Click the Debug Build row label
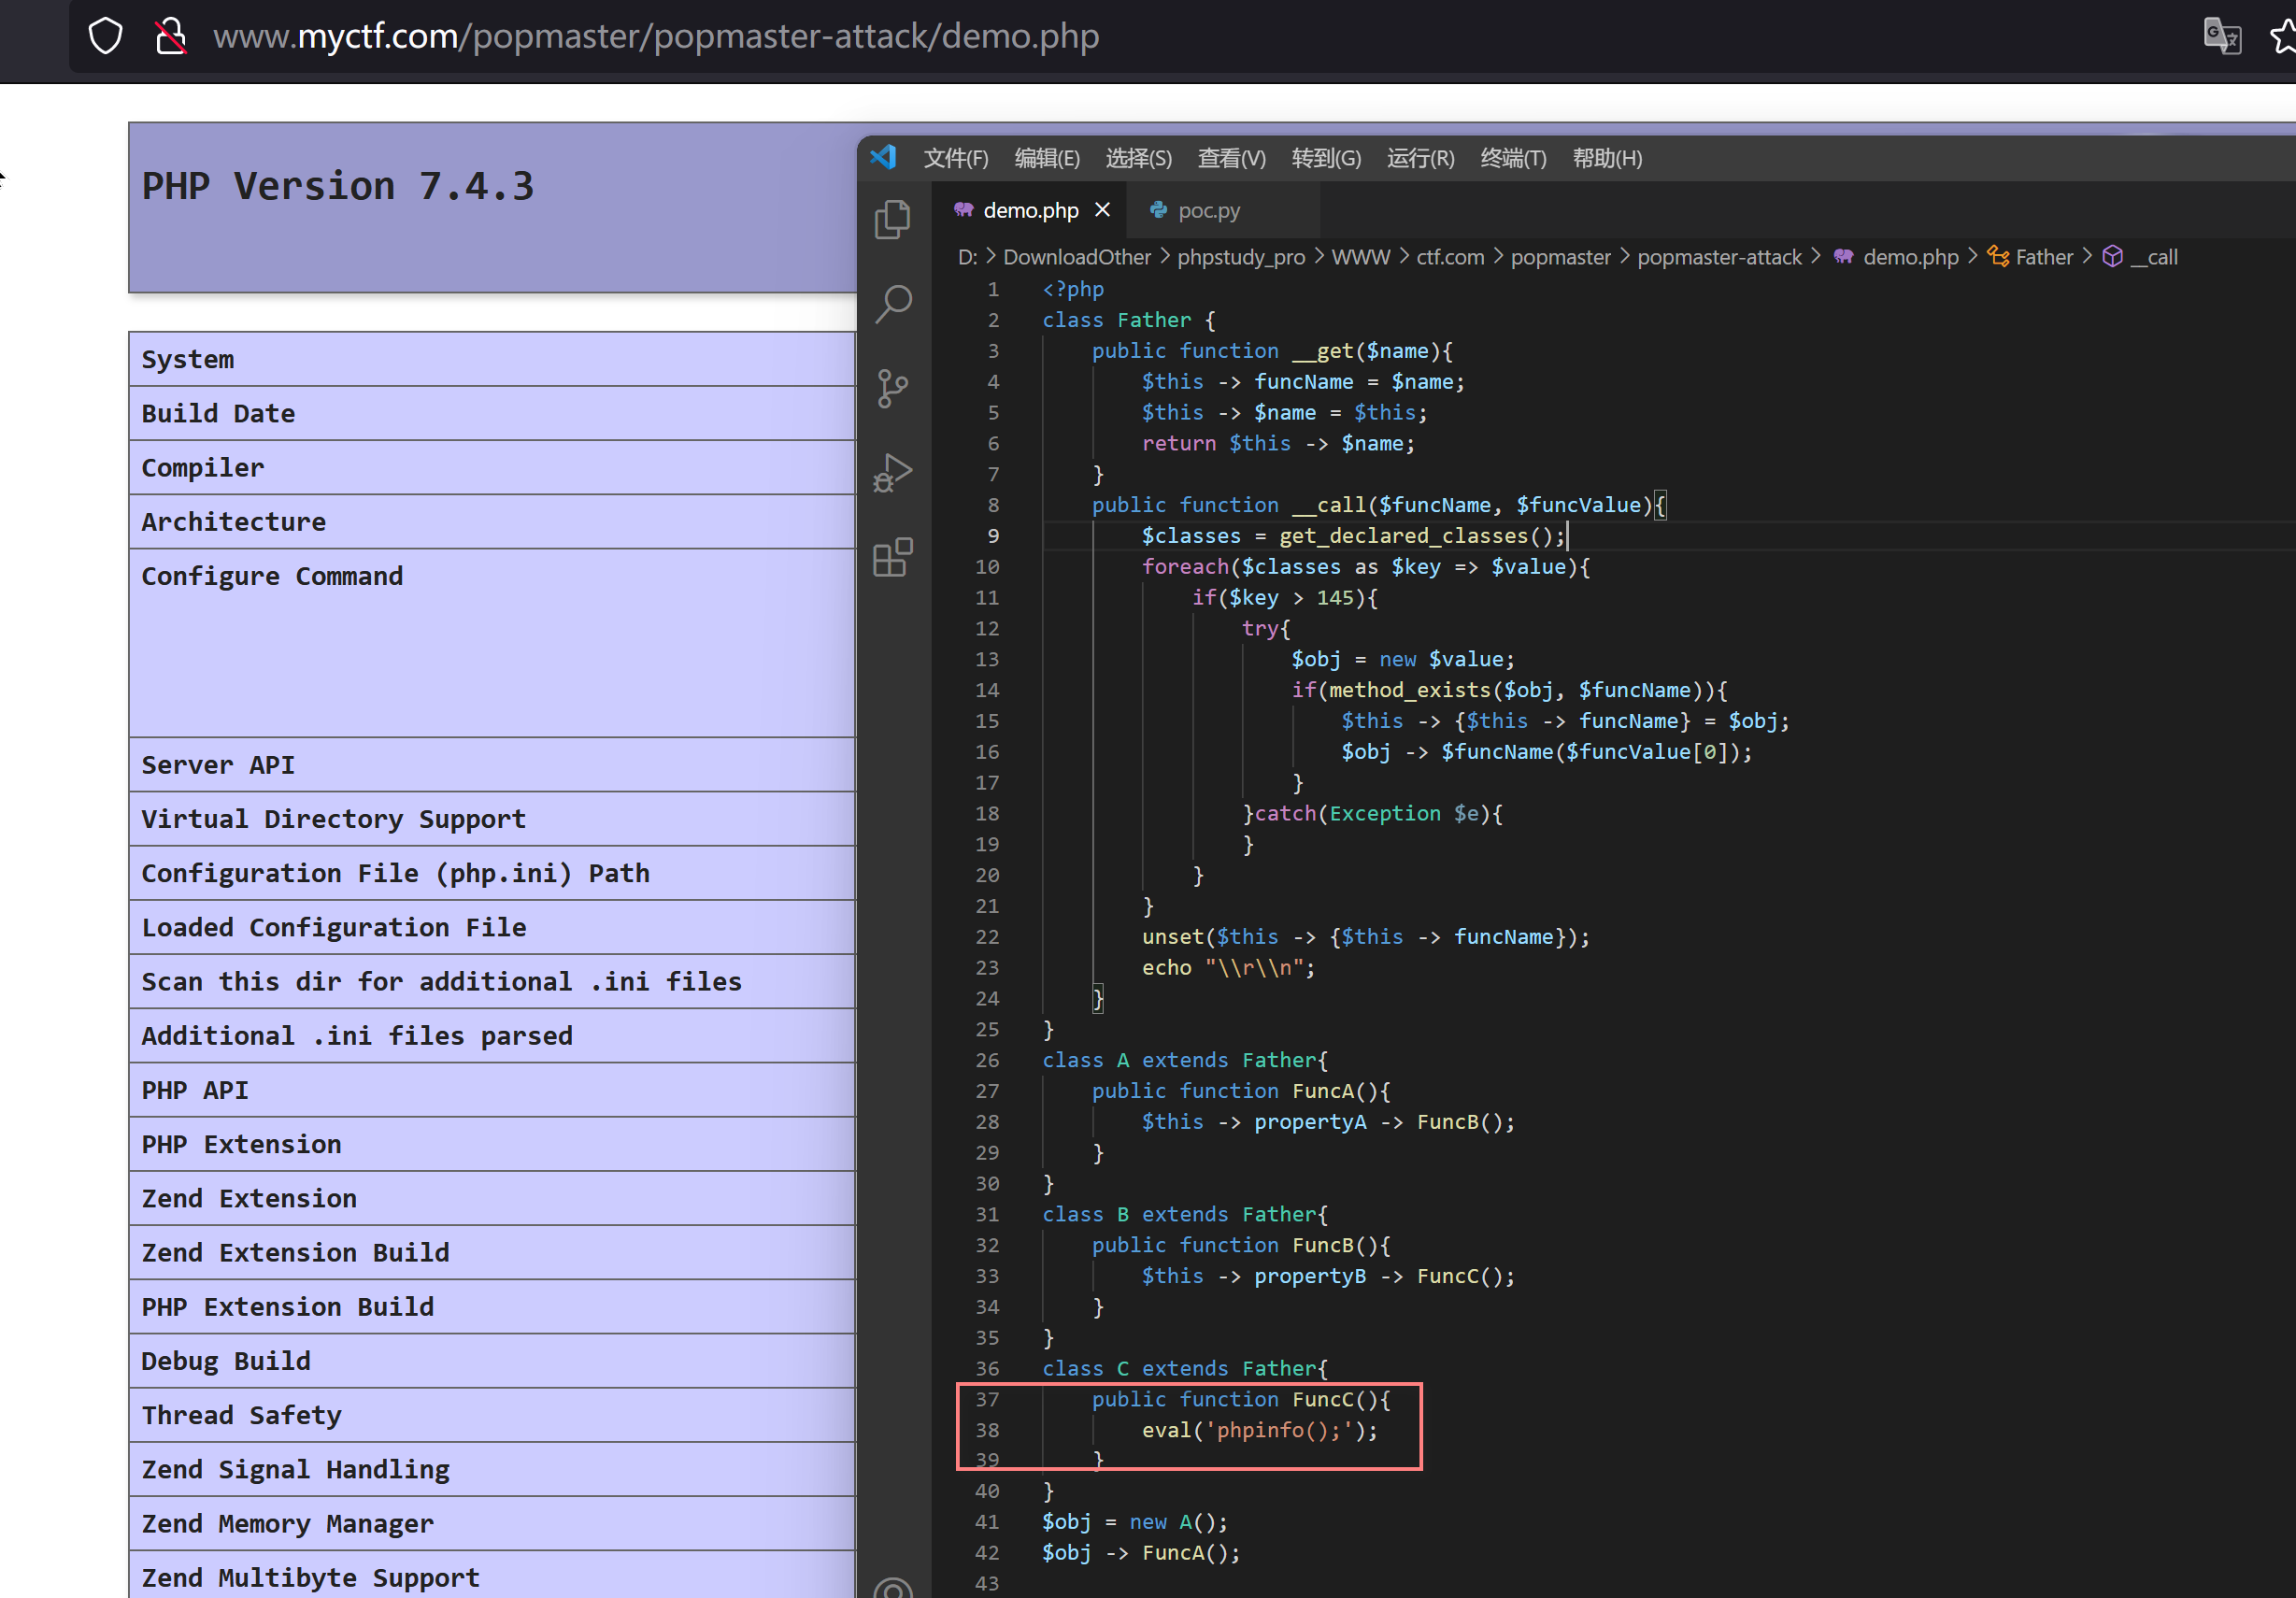 226,1361
